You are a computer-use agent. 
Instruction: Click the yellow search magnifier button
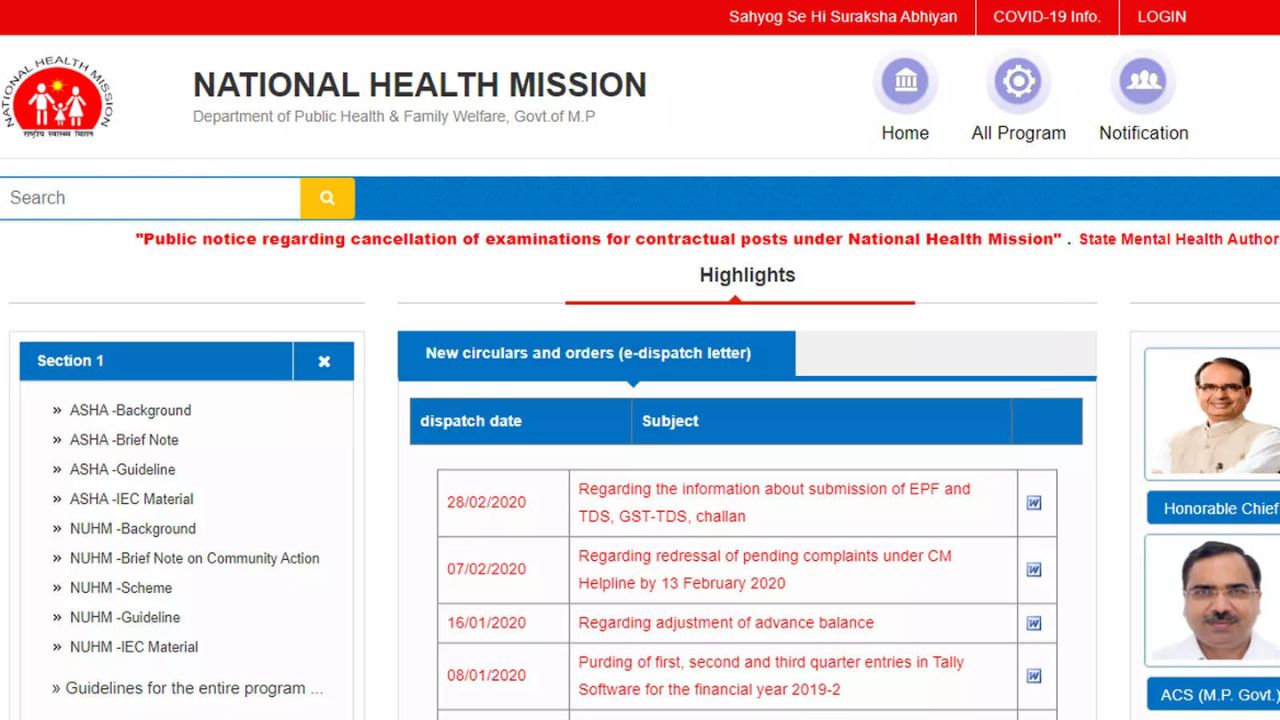tap(327, 198)
